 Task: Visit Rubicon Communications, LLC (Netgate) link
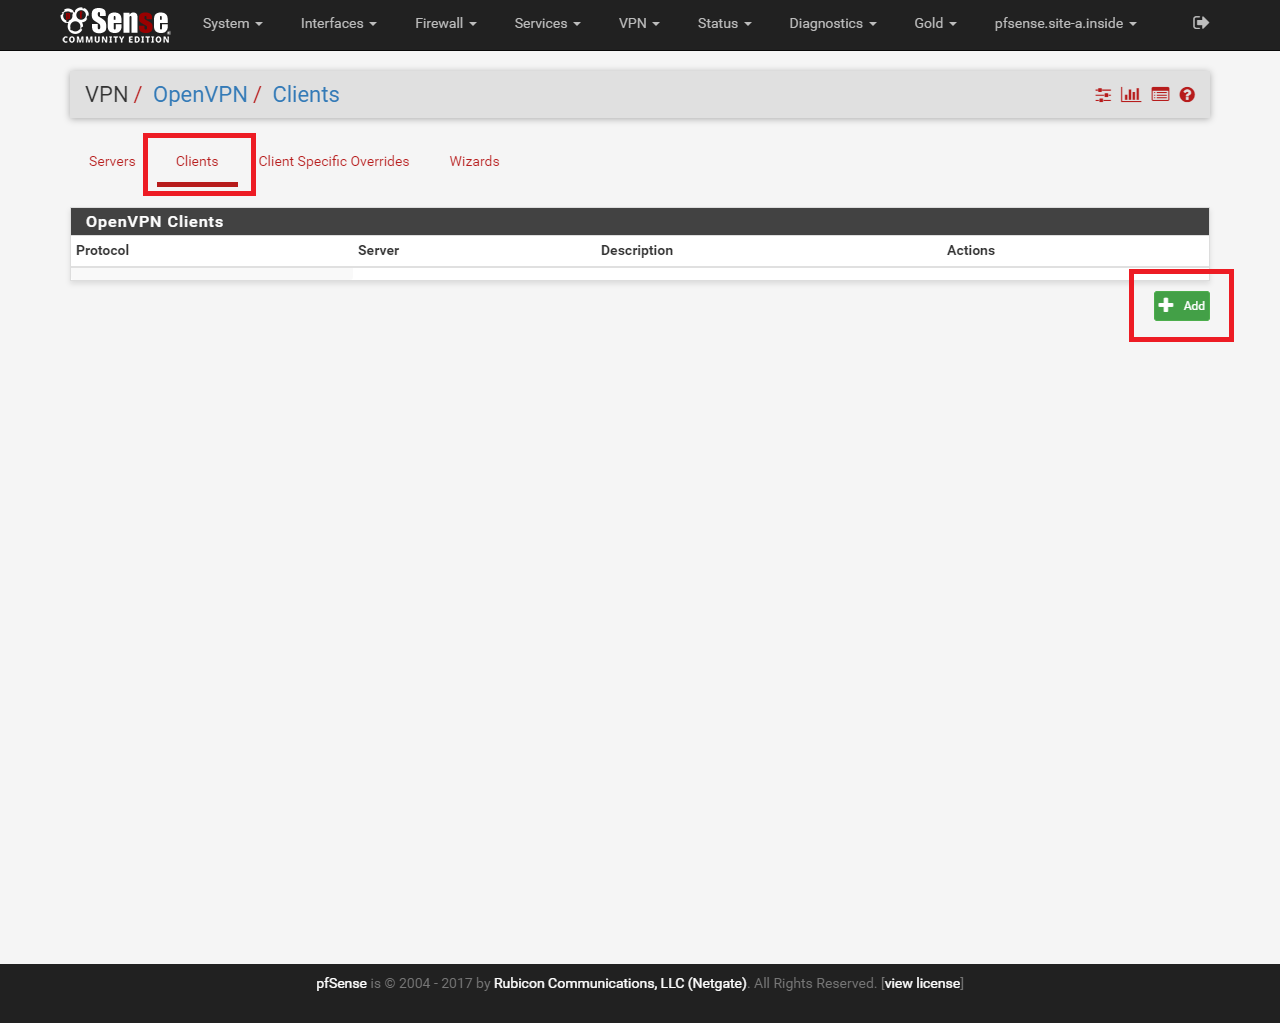(x=620, y=983)
